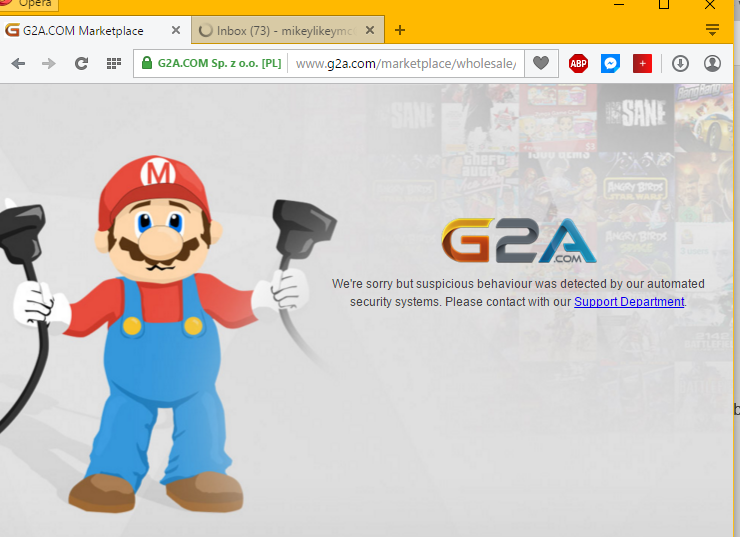Add page to bookmarks with heart icon
This screenshot has height=537, width=740.
[x=541, y=63]
